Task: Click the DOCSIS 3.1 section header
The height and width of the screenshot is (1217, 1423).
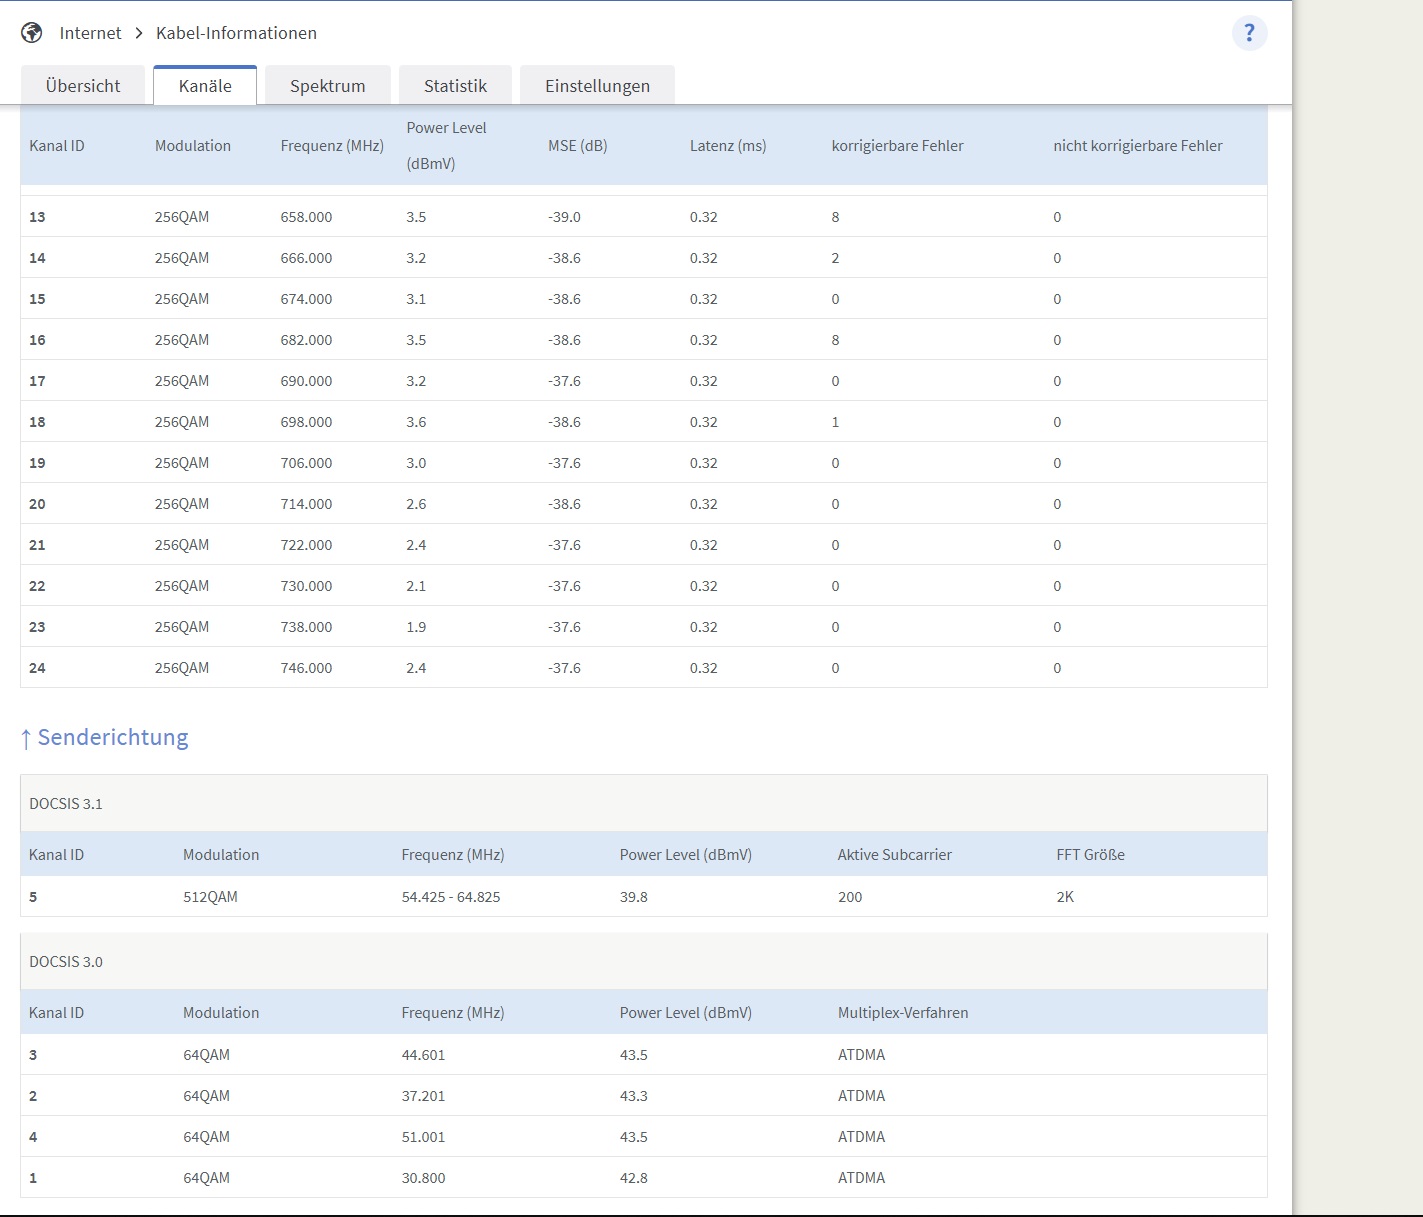Action: click(x=66, y=804)
